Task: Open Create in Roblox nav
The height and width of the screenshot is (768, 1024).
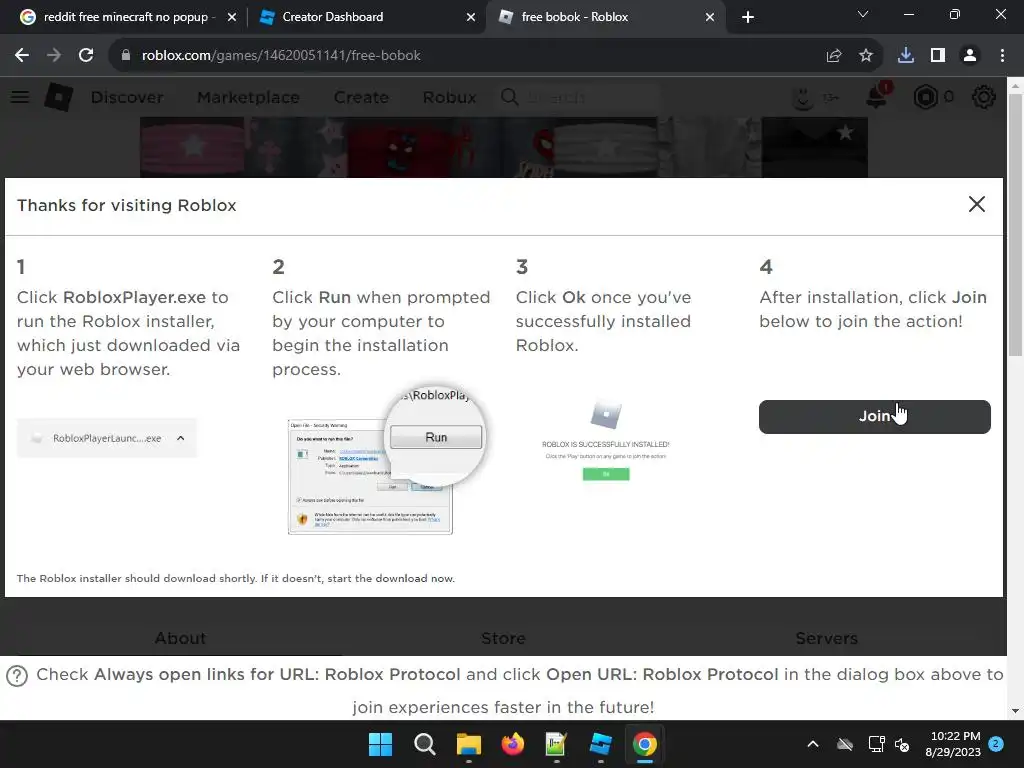Action: (361, 97)
